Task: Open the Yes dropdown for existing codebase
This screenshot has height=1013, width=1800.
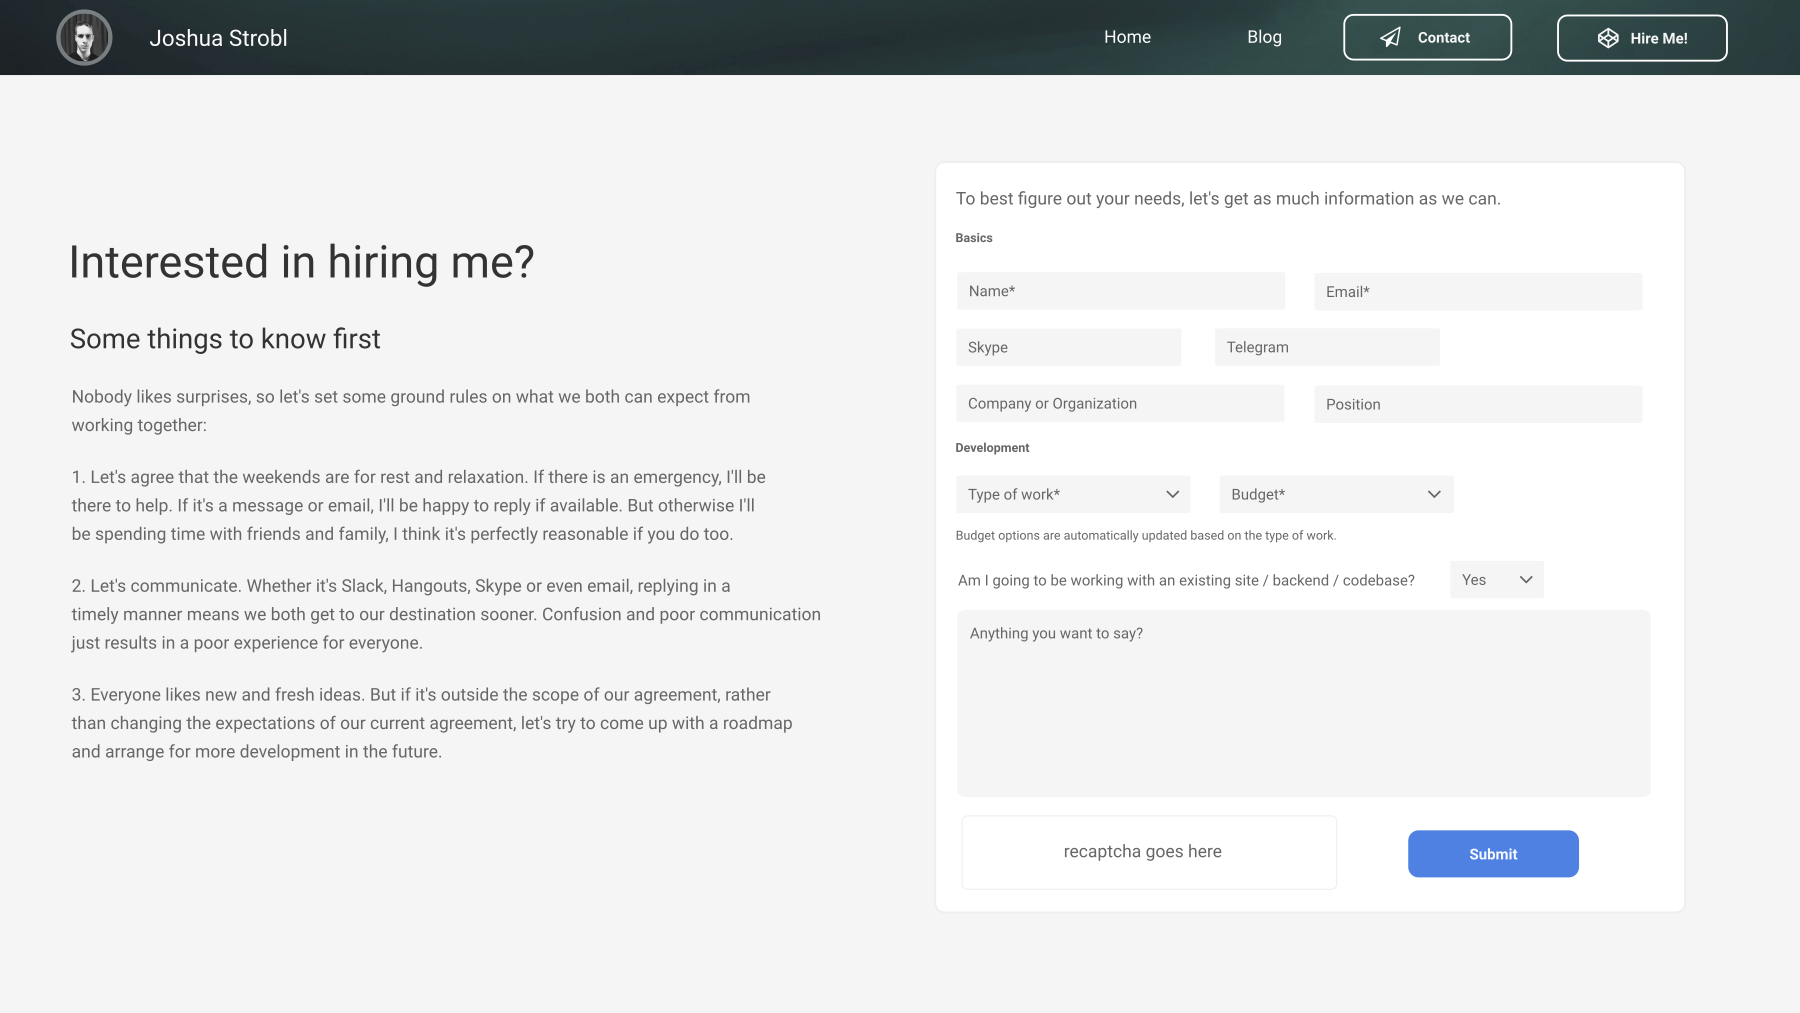Action: tap(1497, 580)
